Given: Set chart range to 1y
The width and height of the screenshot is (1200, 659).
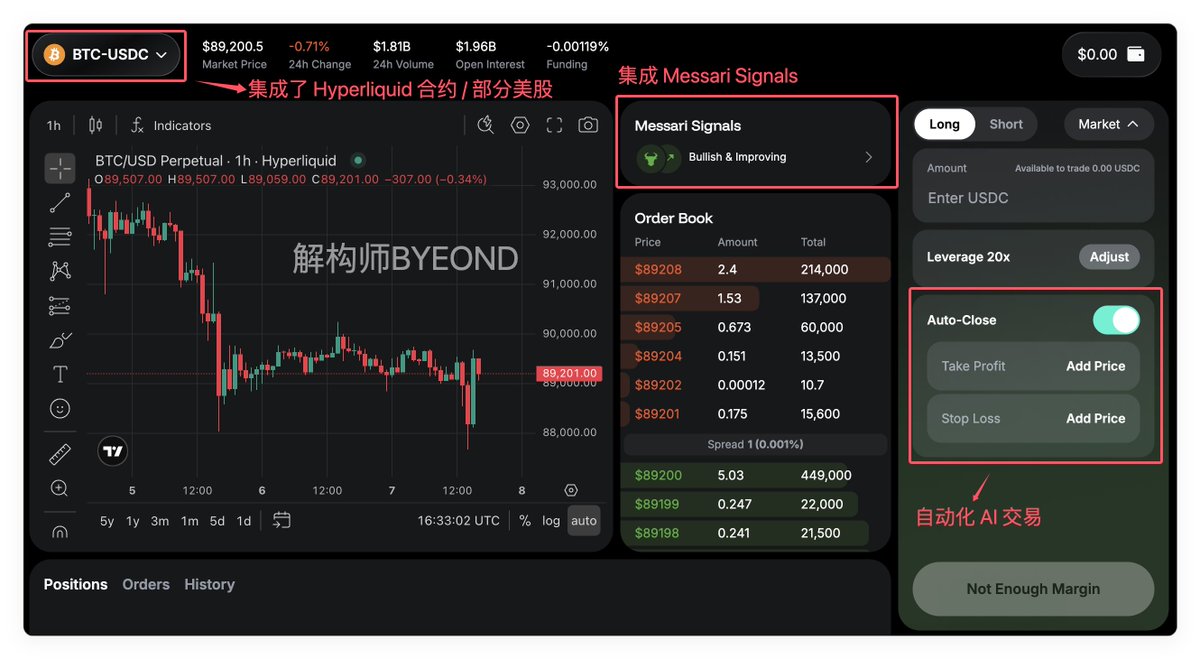Looking at the screenshot, I should click(x=132, y=520).
